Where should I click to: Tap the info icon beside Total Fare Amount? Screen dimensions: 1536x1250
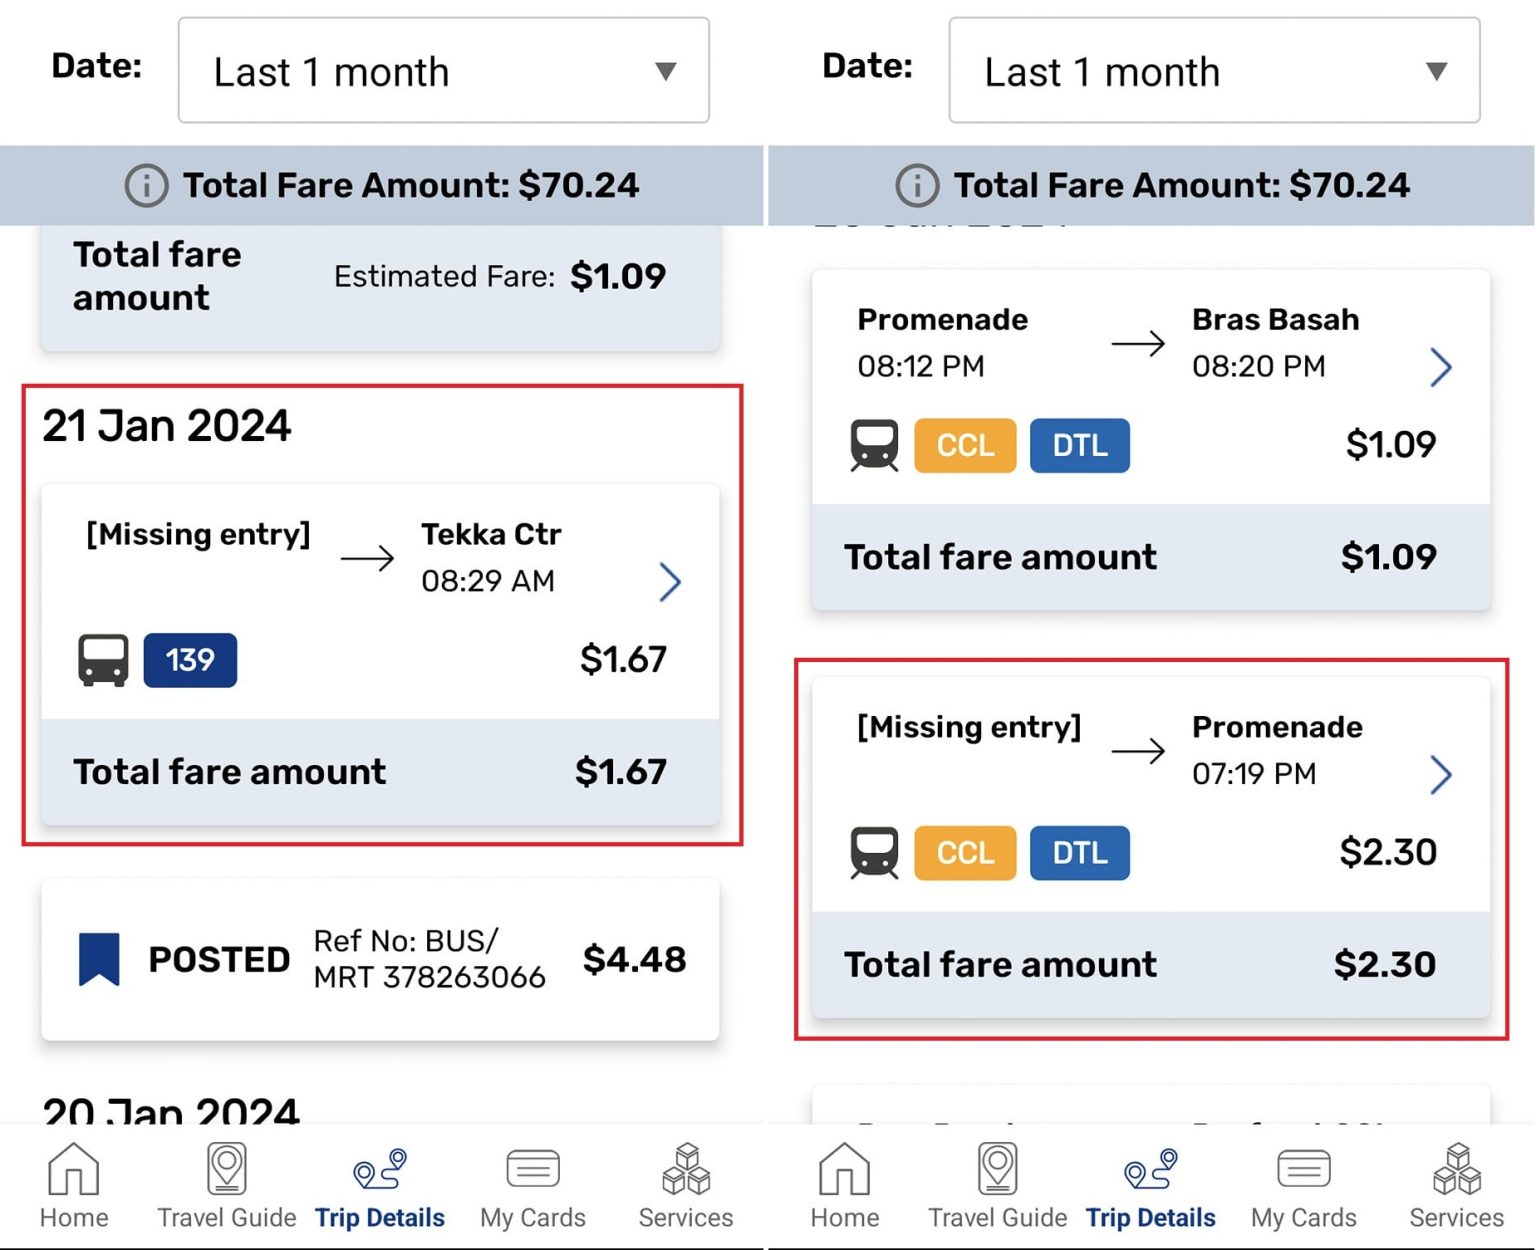coord(145,184)
